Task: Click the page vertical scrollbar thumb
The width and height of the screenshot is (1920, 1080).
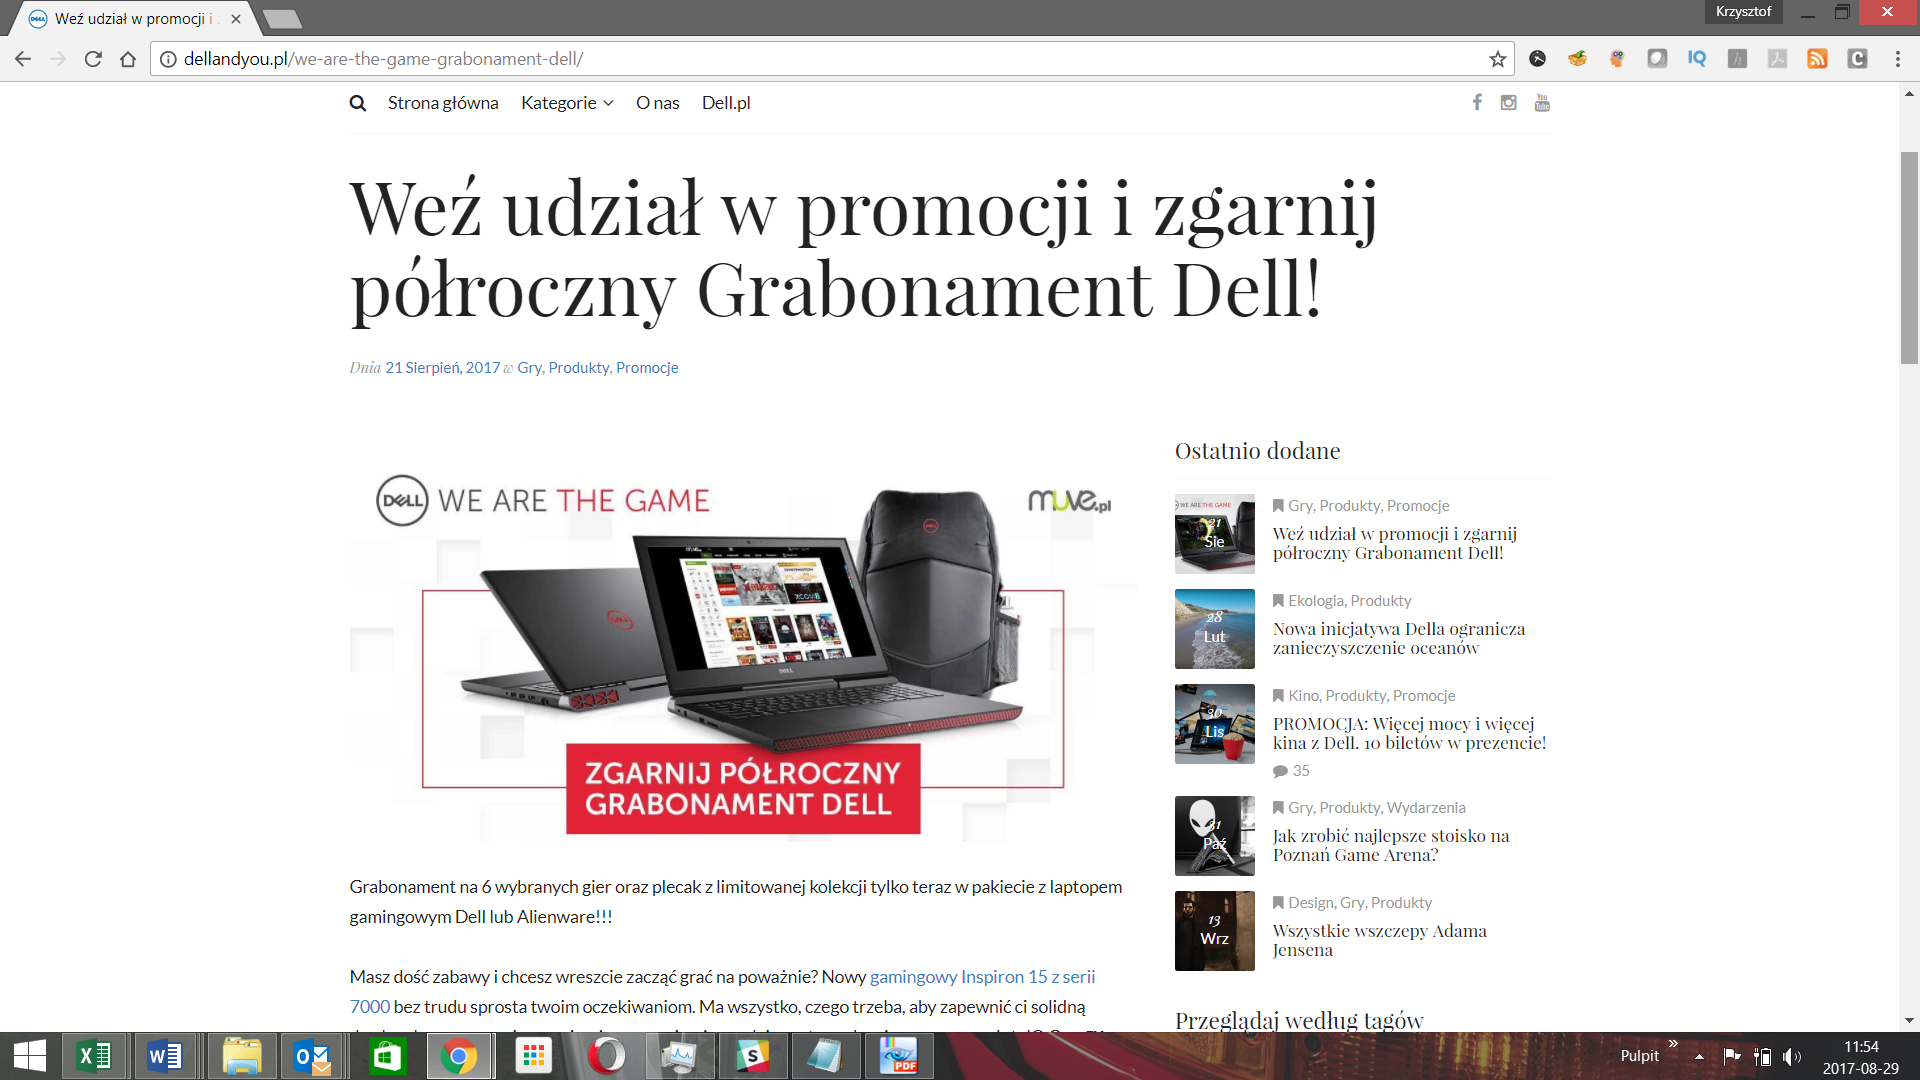Action: click(x=1909, y=258)
